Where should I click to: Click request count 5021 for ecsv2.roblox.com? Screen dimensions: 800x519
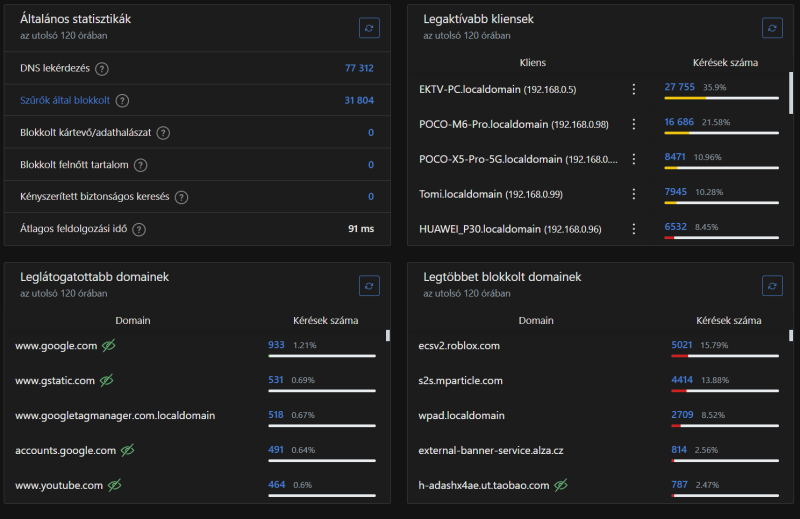(684, 345)
